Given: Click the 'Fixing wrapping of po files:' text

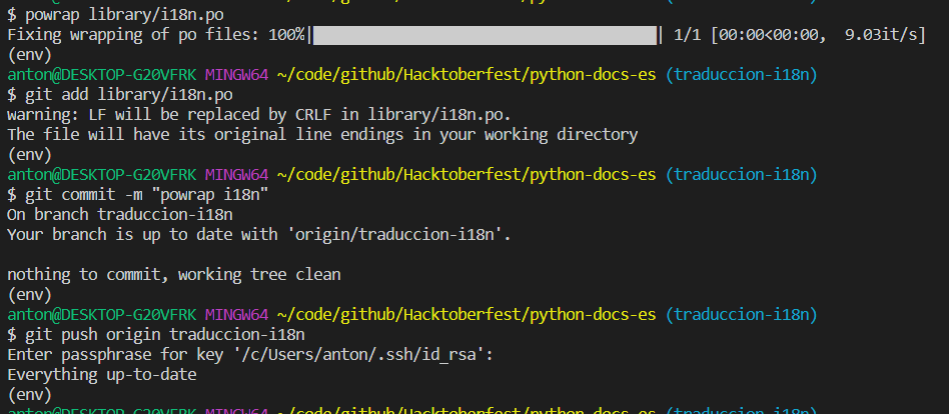Looking at the screenshot, I should 134,35.
